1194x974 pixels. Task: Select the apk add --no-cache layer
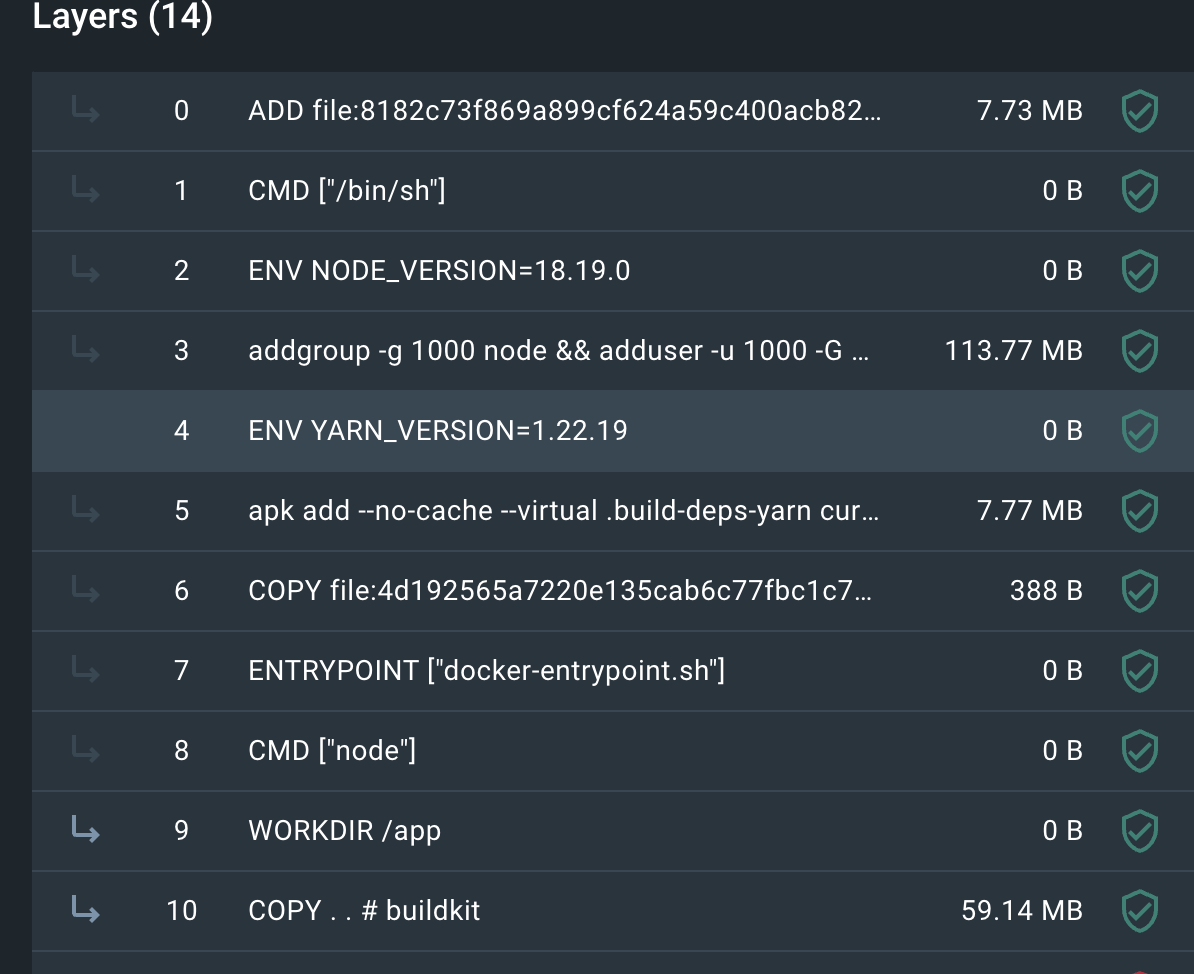pyautogui.click(x=613, y=511)
